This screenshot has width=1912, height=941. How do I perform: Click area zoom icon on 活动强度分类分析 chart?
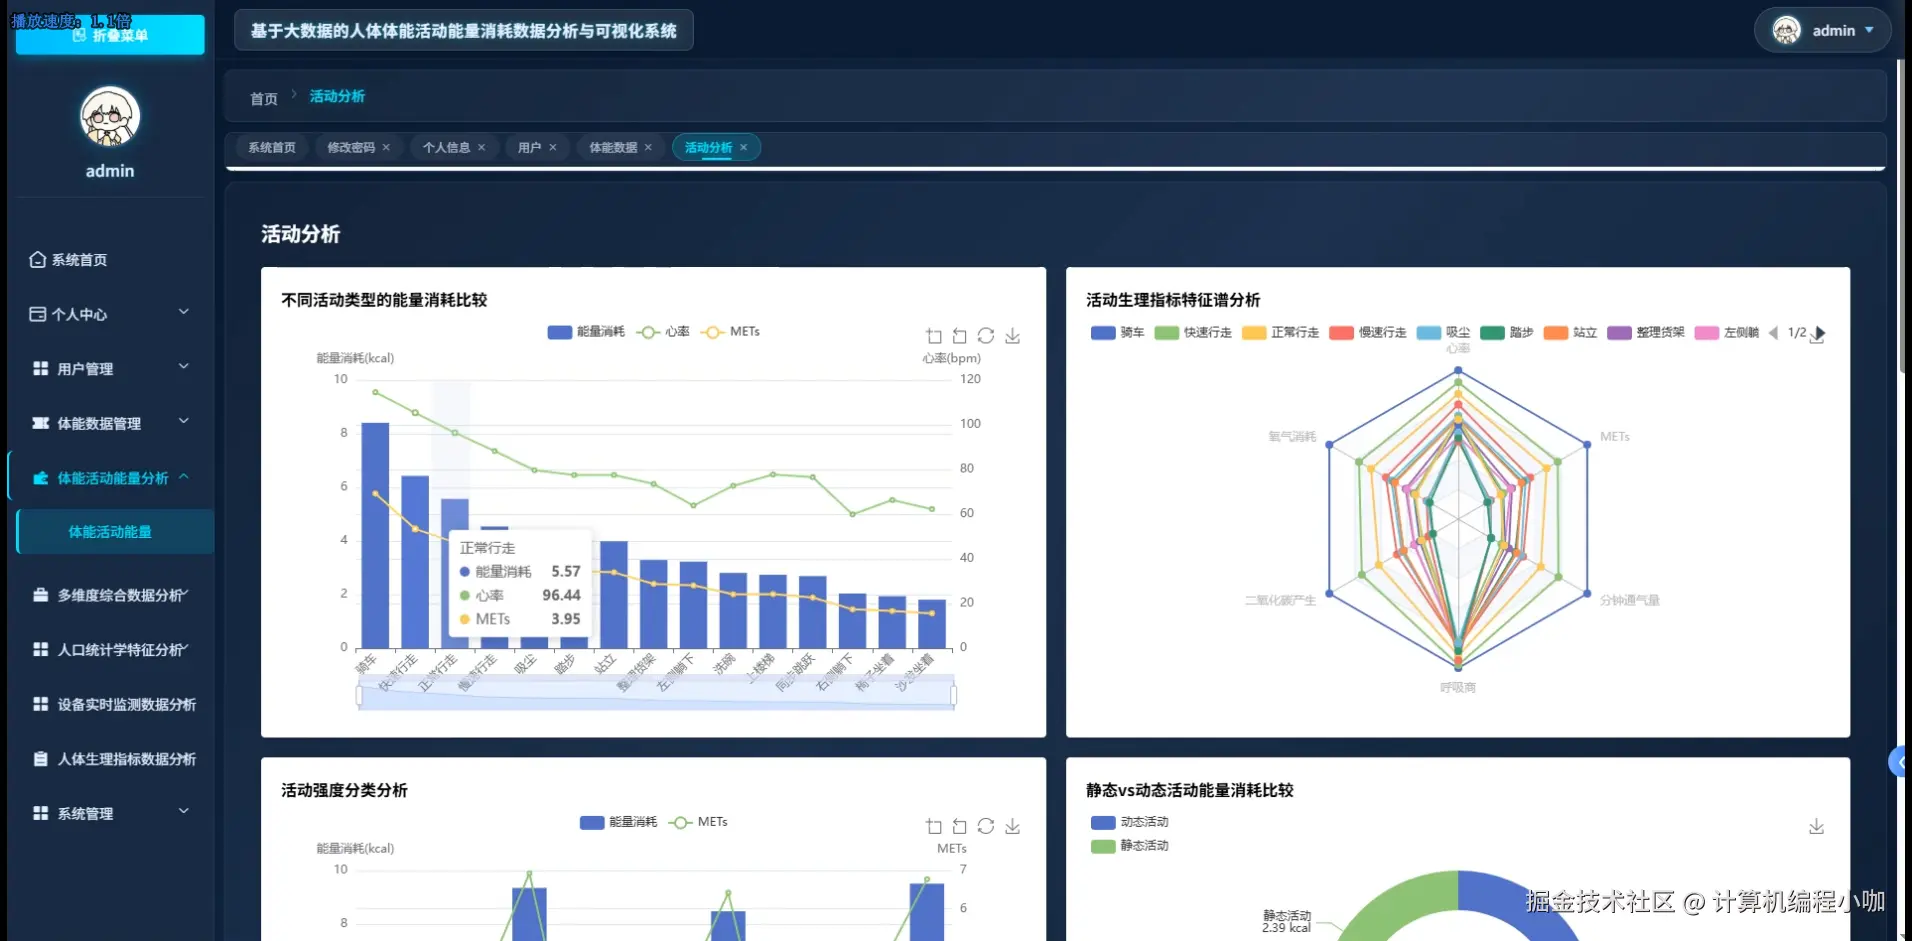tap(934, 826)
